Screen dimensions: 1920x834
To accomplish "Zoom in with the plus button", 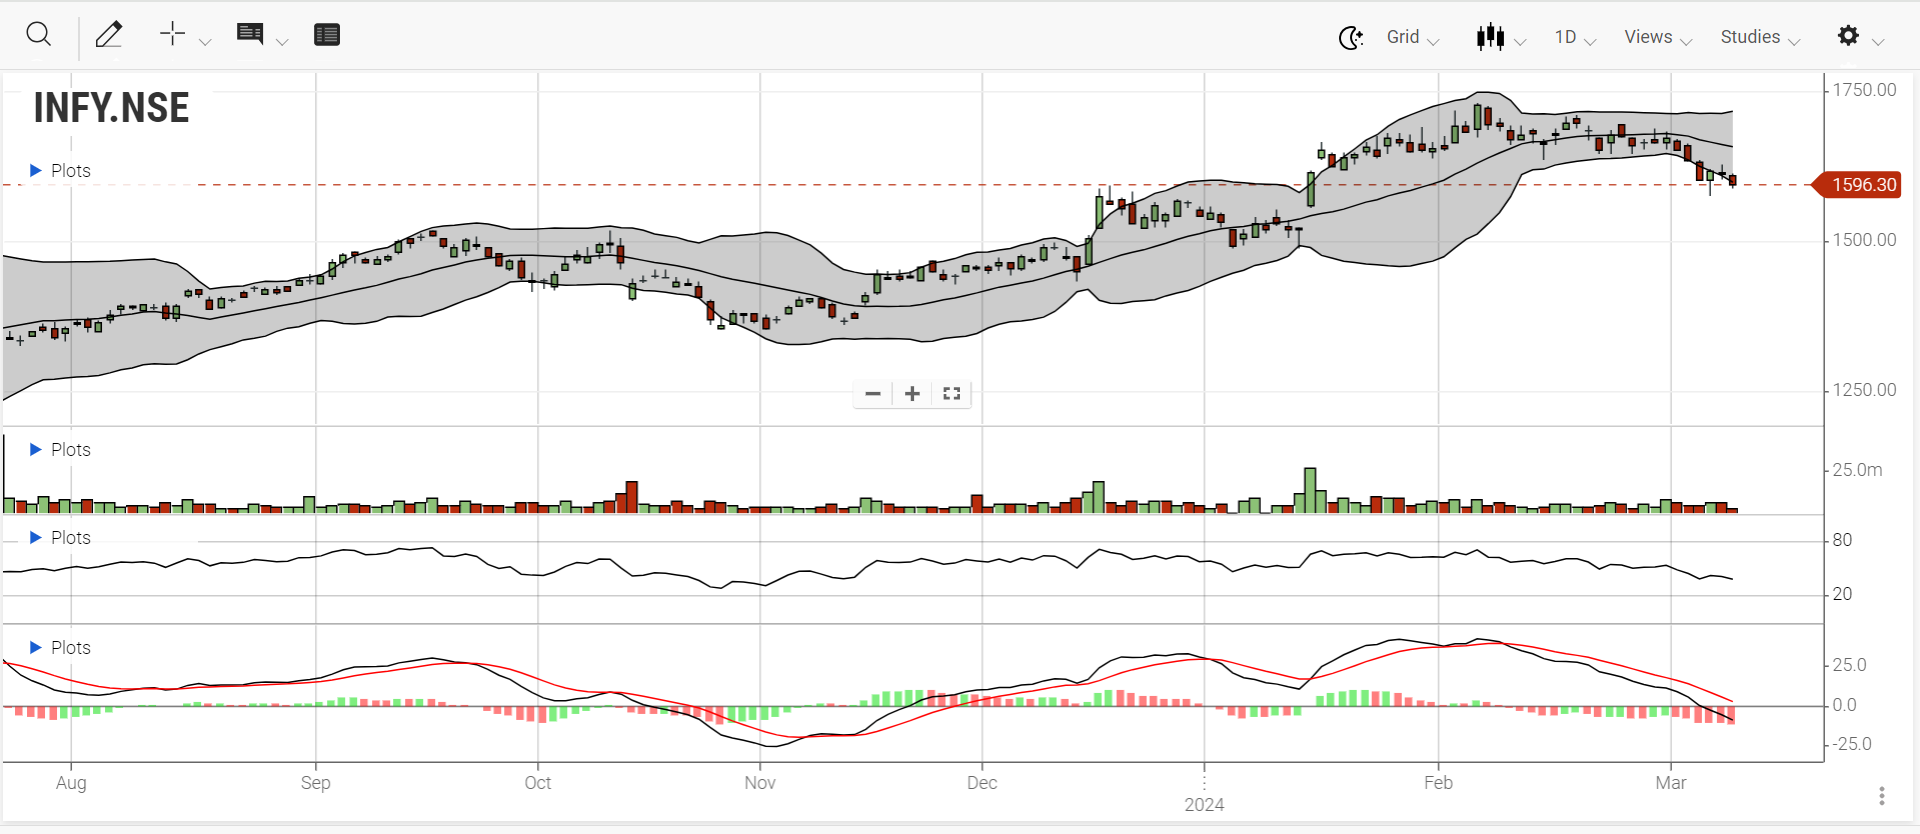I will click(912, 394).
